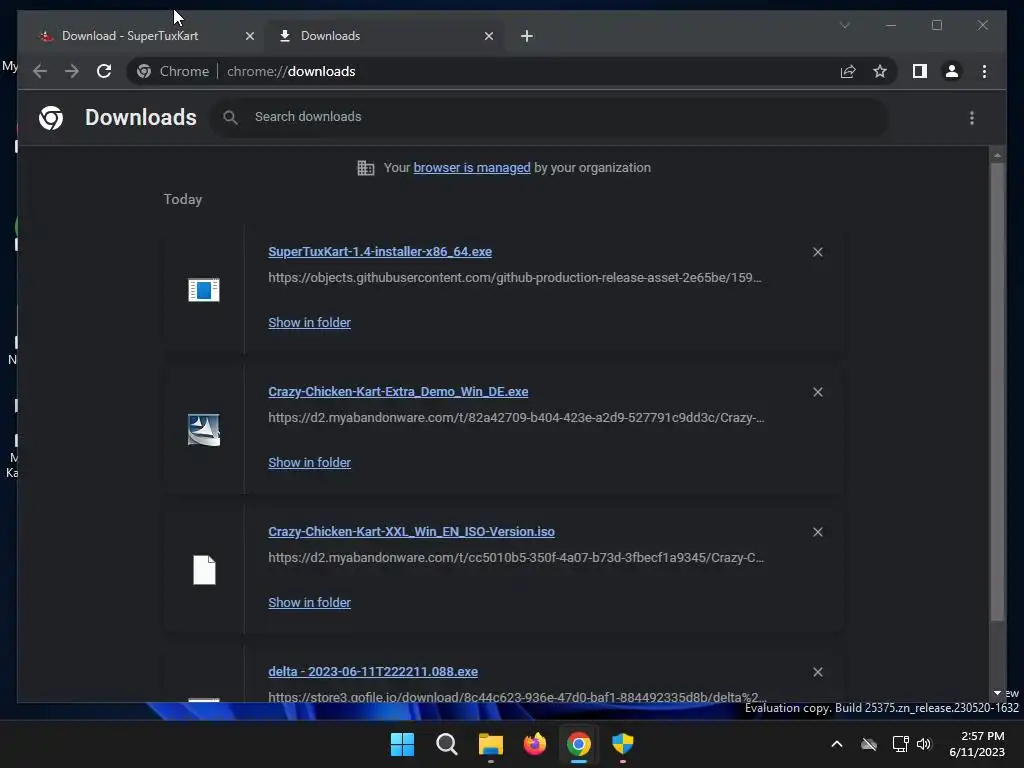The width and height of the screenshot is (1024, 768).
Task: Open Crazy-Chicken-Kart-XXL ISO file link
Action: point(411,532)
